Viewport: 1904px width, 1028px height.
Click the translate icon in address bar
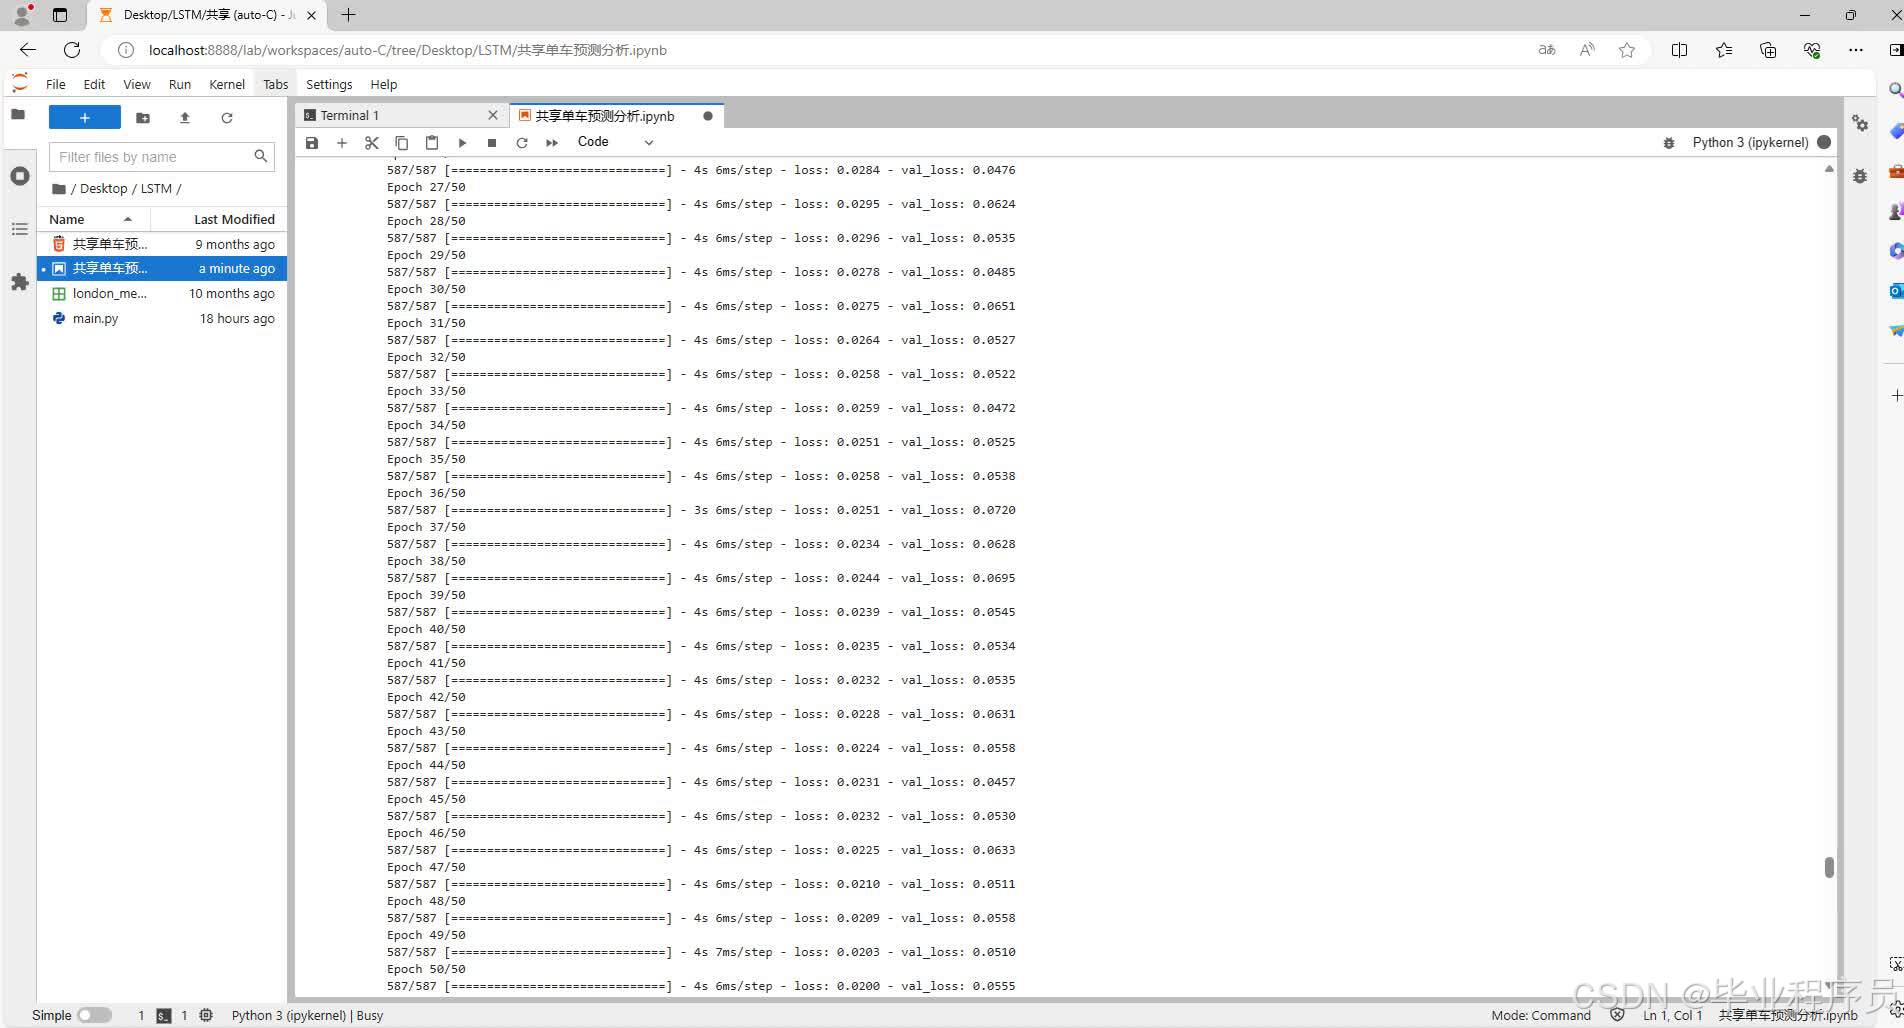(1547, 50)
